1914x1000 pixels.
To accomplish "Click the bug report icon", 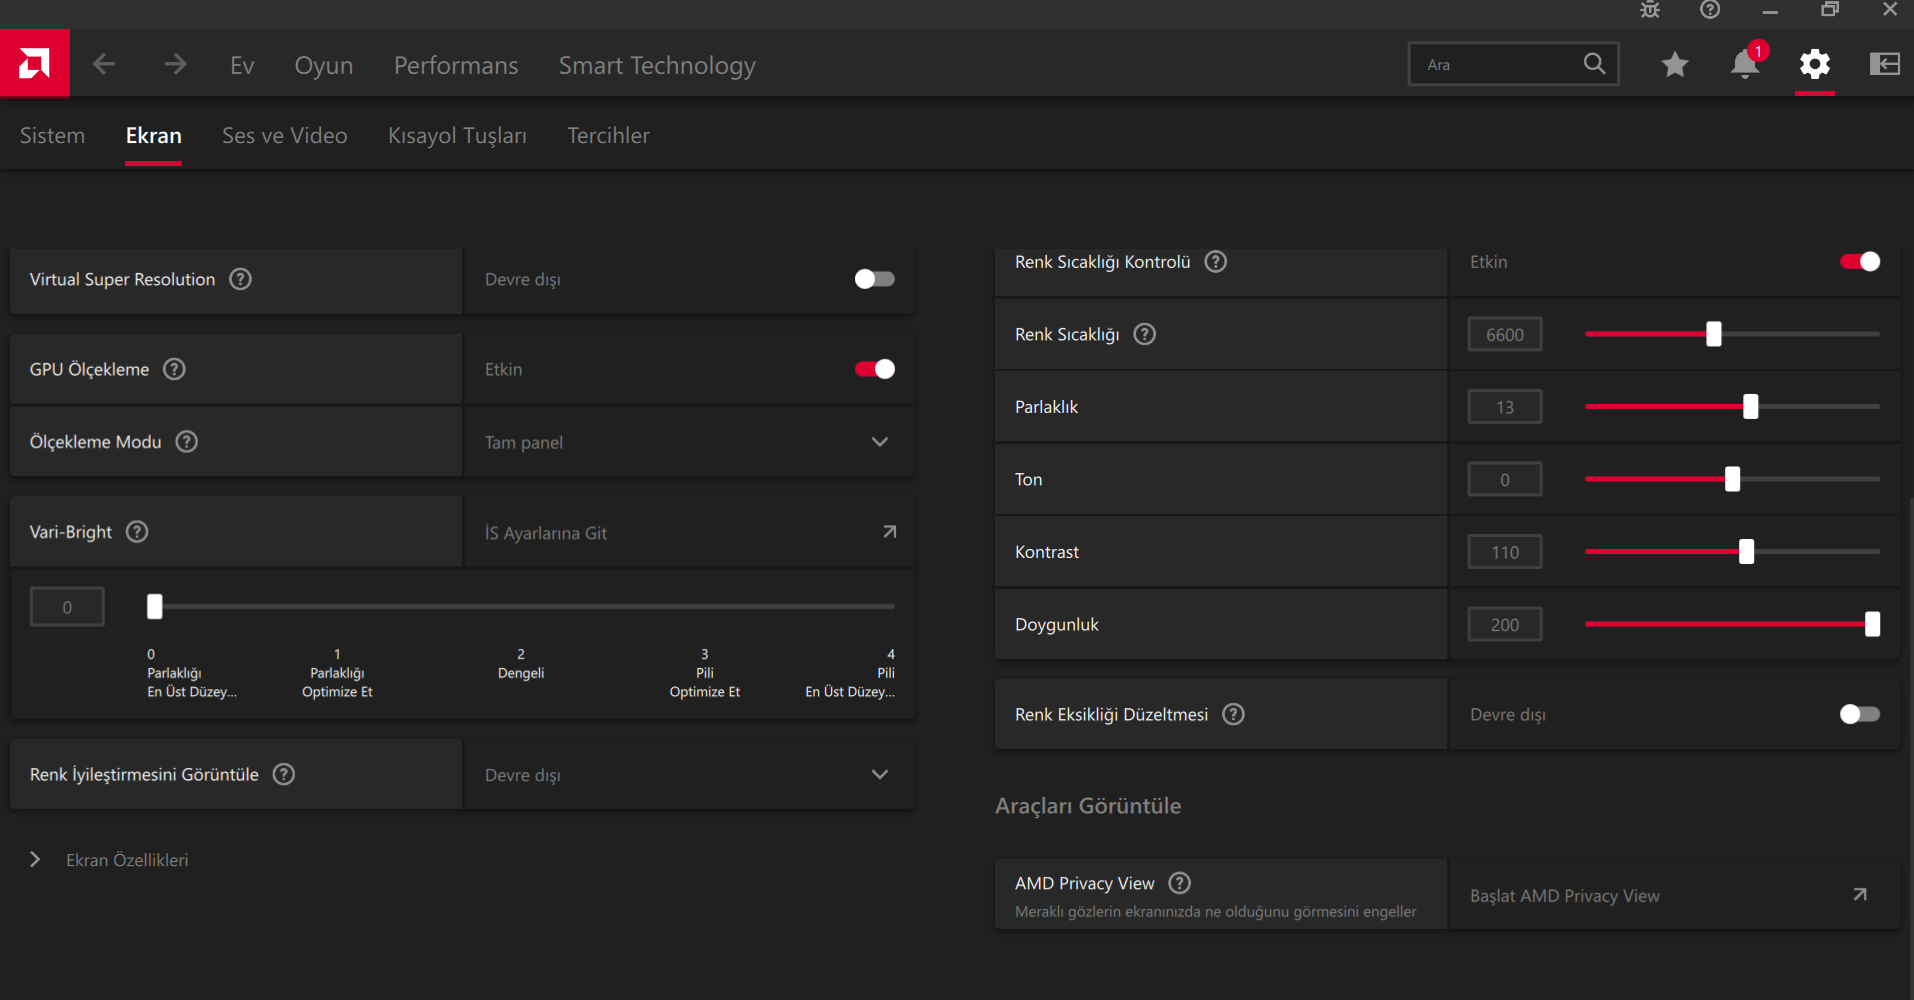I will [1650, 10].
